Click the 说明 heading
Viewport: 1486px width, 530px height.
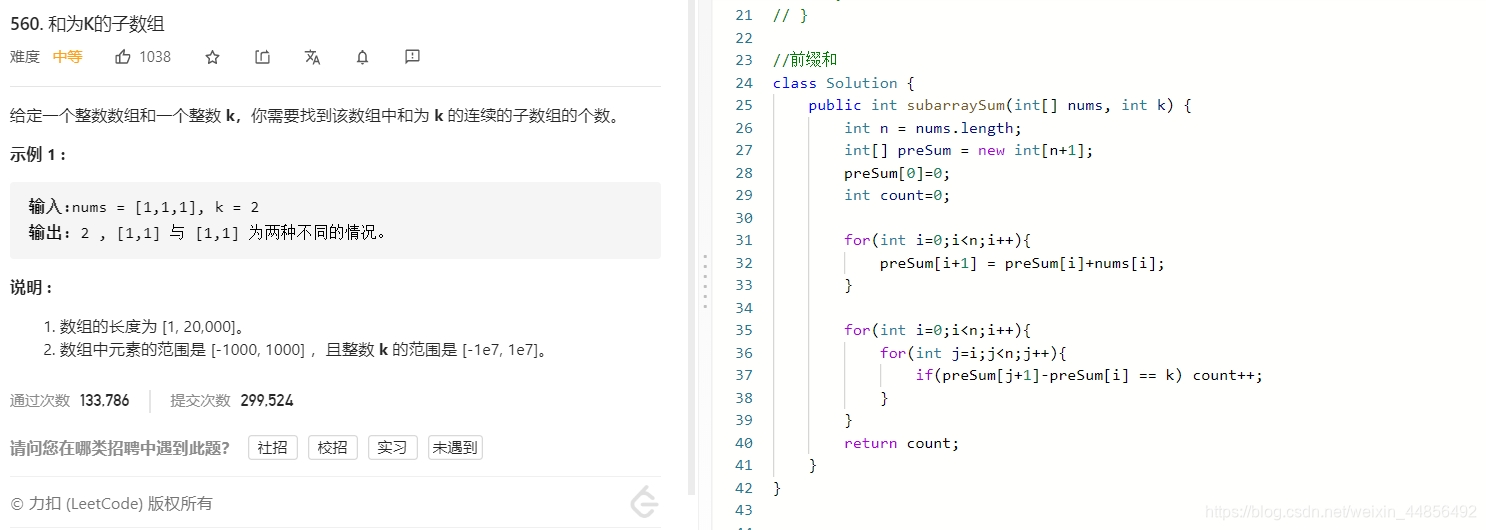[x=31, y=288]
